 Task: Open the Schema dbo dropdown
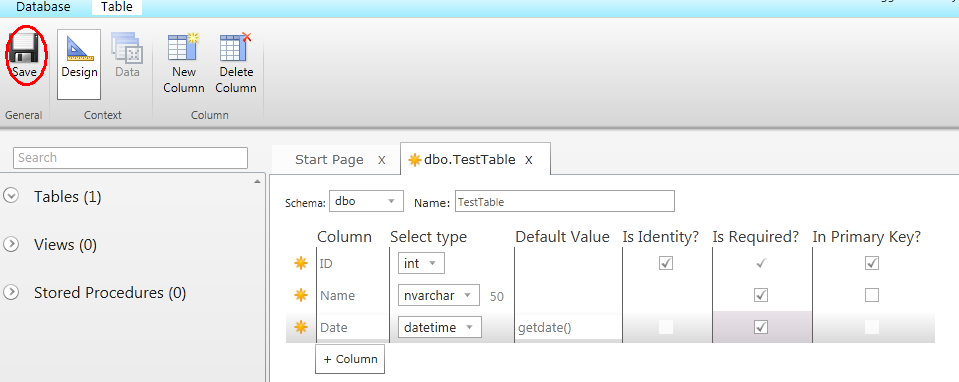click(366, 201)
